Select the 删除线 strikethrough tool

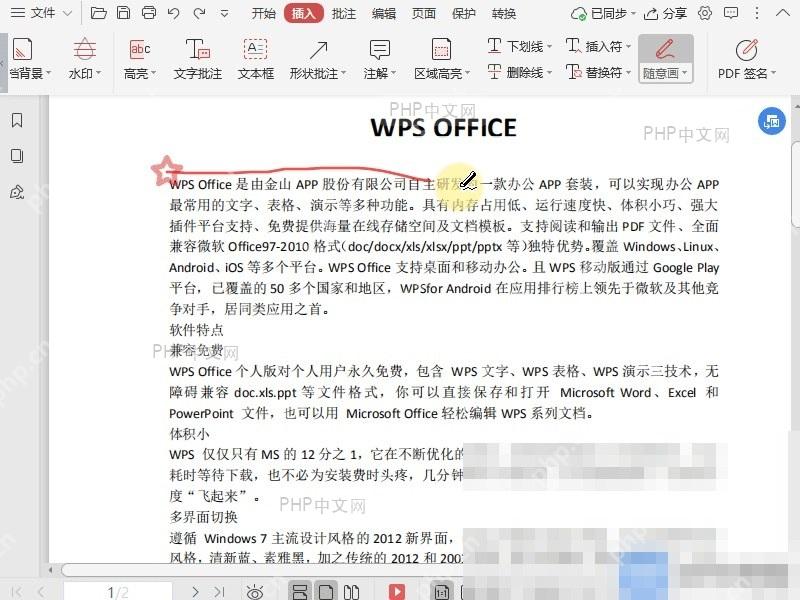pyautogui.click(x=515, y=72)
